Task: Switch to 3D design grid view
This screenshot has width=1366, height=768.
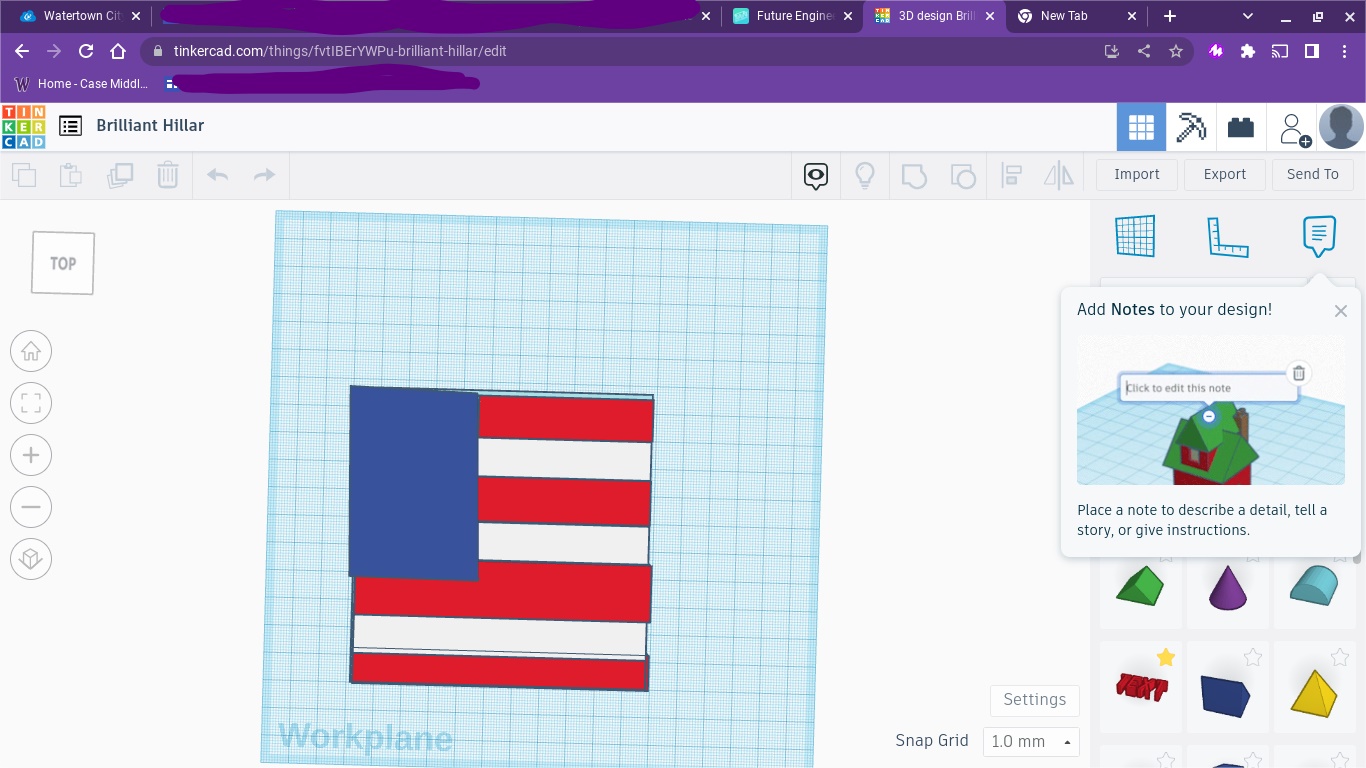Action: 1141,127
